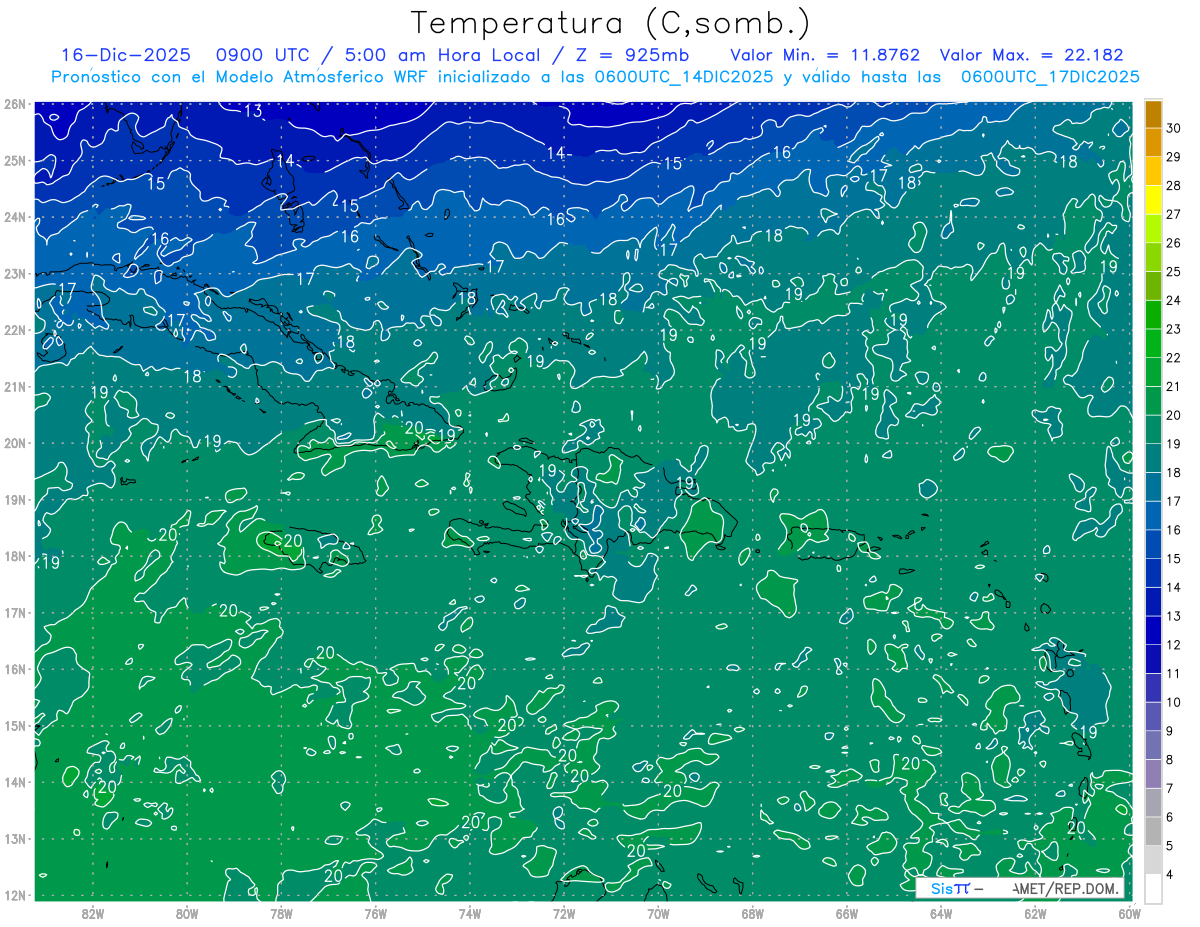Screen dimensions: 1200x927
Task: Click the 64W longitude axis label
Action: click(940, 914)
